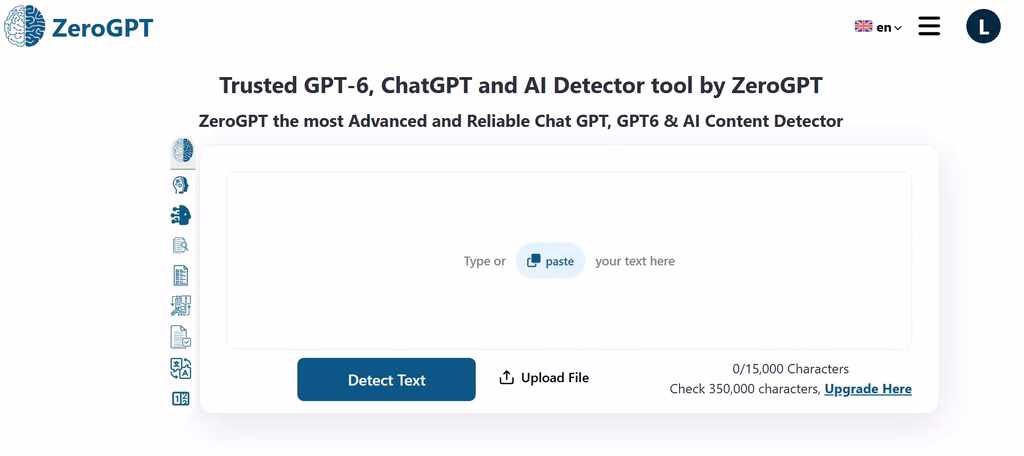Expand the en language dropdown

click(x=889, y=27)
